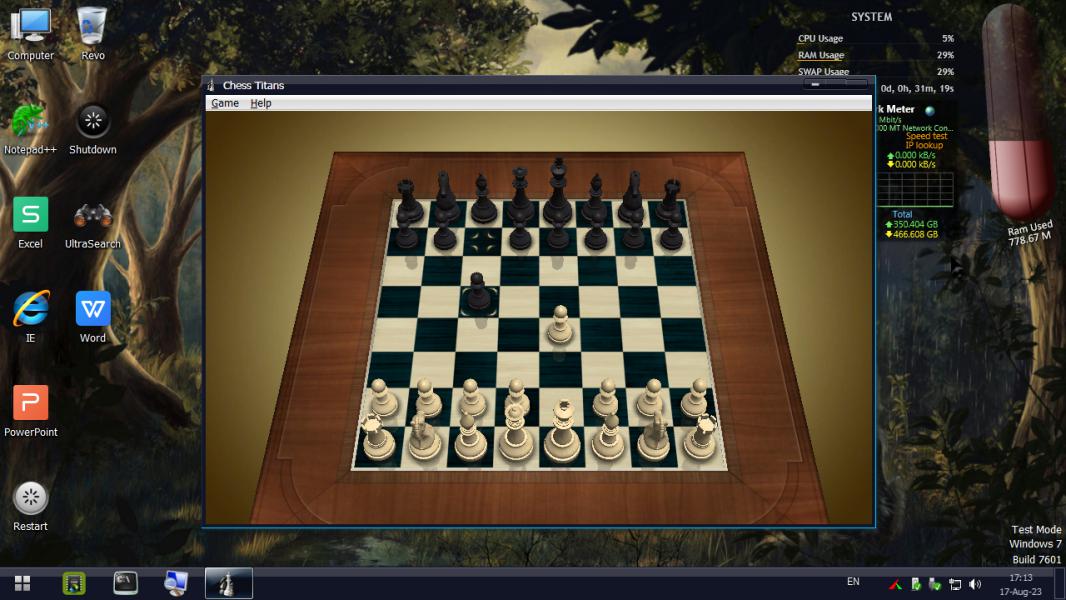Select the white pawn on a2
Viewport: 1066px width, 600px height.
[382, 398]
